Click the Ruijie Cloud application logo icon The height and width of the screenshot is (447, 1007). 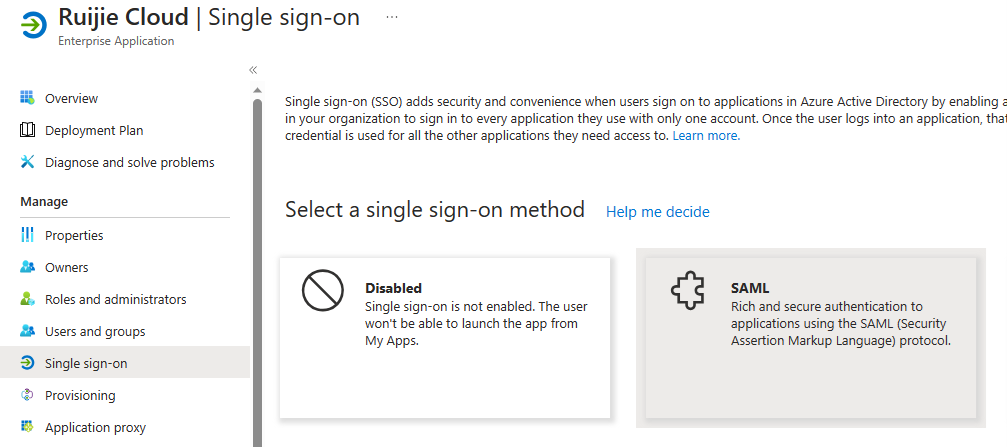(33, 26)
